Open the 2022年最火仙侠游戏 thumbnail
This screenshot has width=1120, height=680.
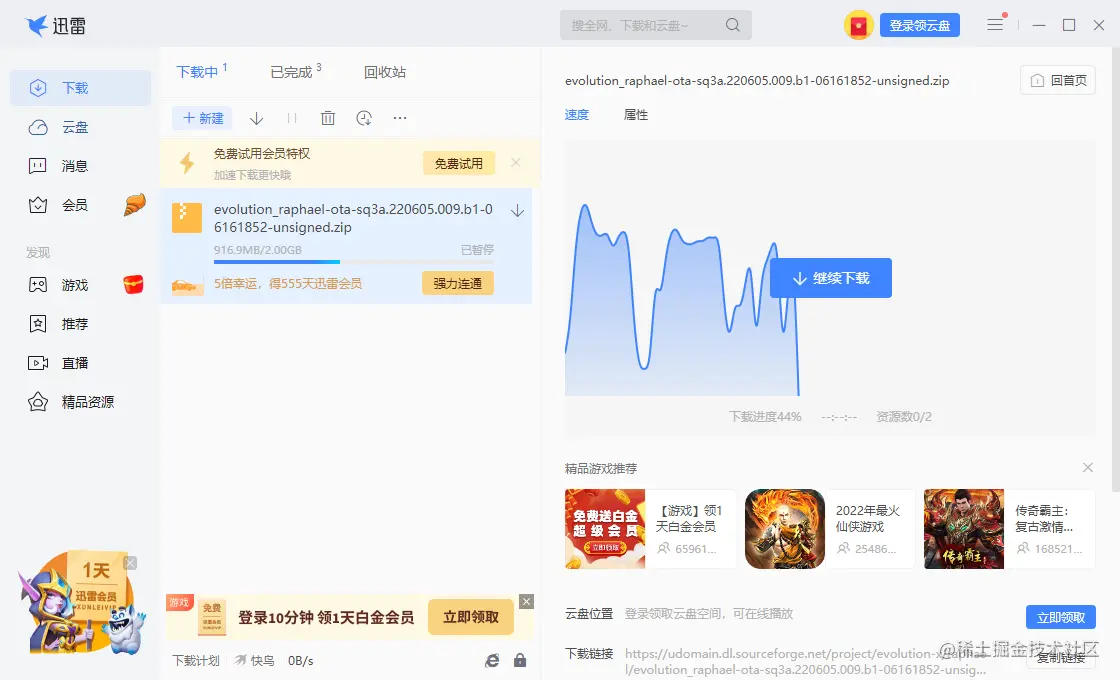click(x=785, y=529)
